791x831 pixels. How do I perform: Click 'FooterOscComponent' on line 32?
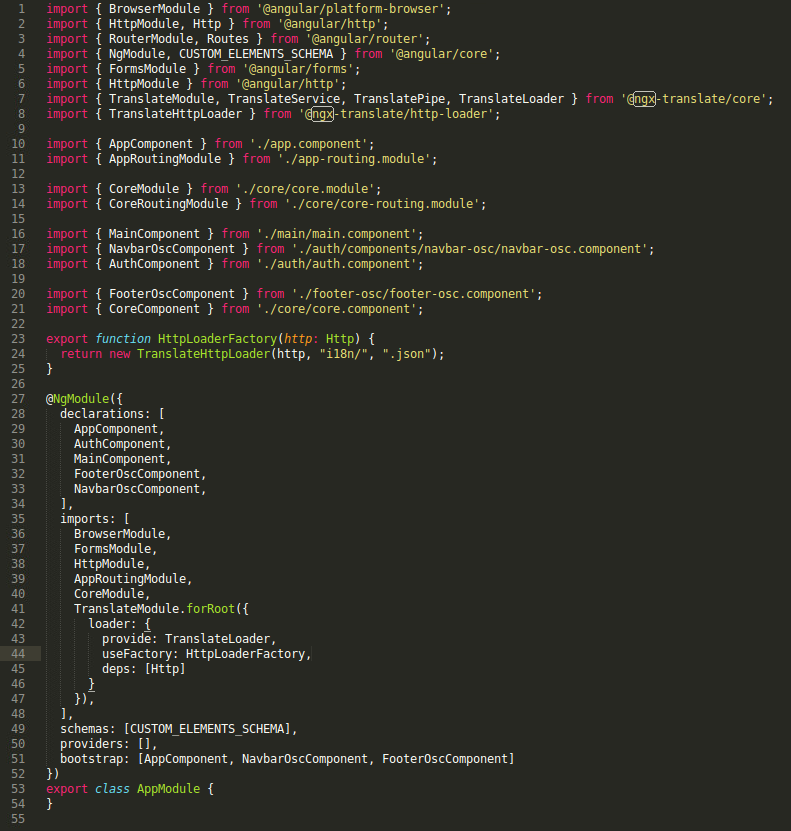[137, 474]
